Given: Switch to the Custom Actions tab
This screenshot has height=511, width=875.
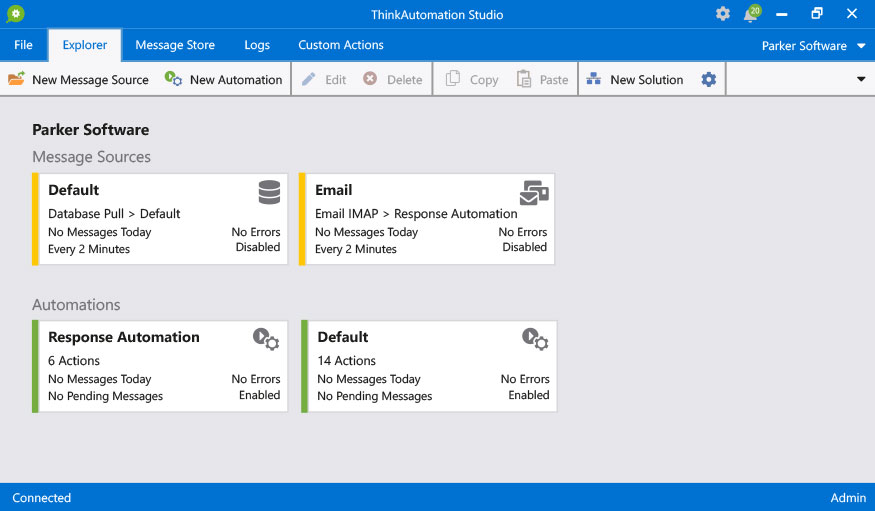Looking at the screenshot, I should coord(340,45).
